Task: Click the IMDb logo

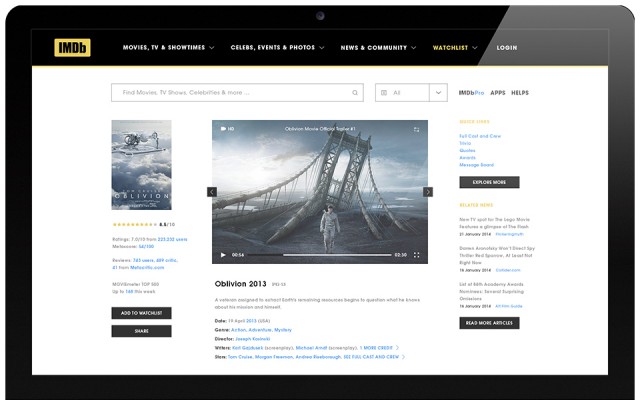Action: point(72,48)
